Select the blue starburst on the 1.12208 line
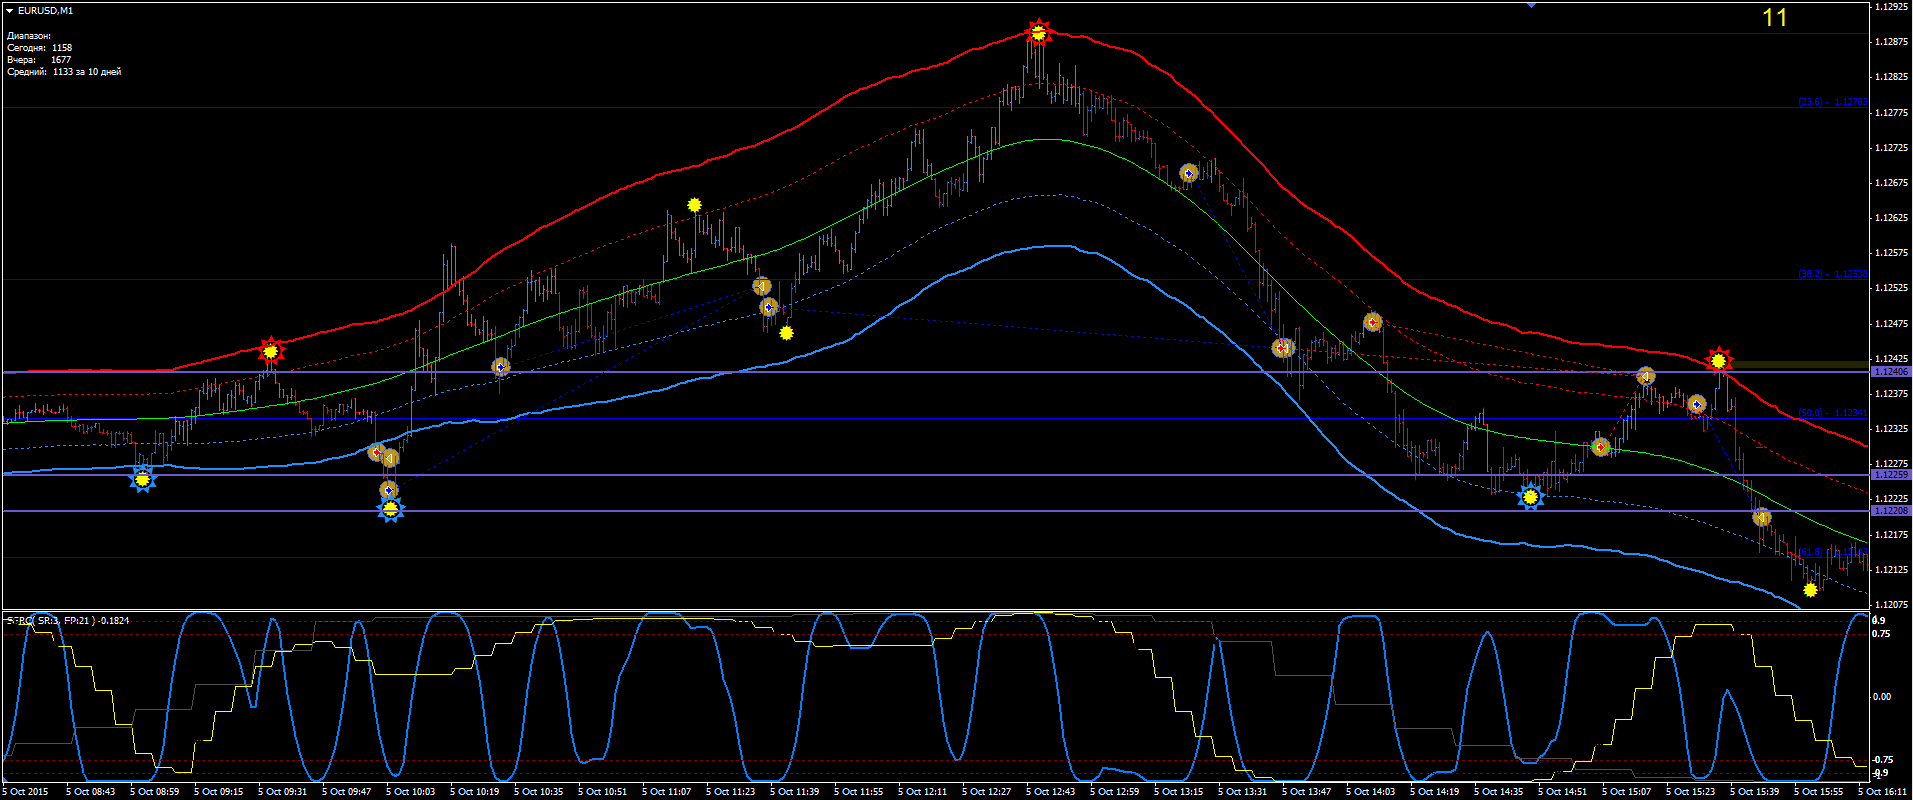Screen dimensions: 1913x800 click(x=391, y=509)
